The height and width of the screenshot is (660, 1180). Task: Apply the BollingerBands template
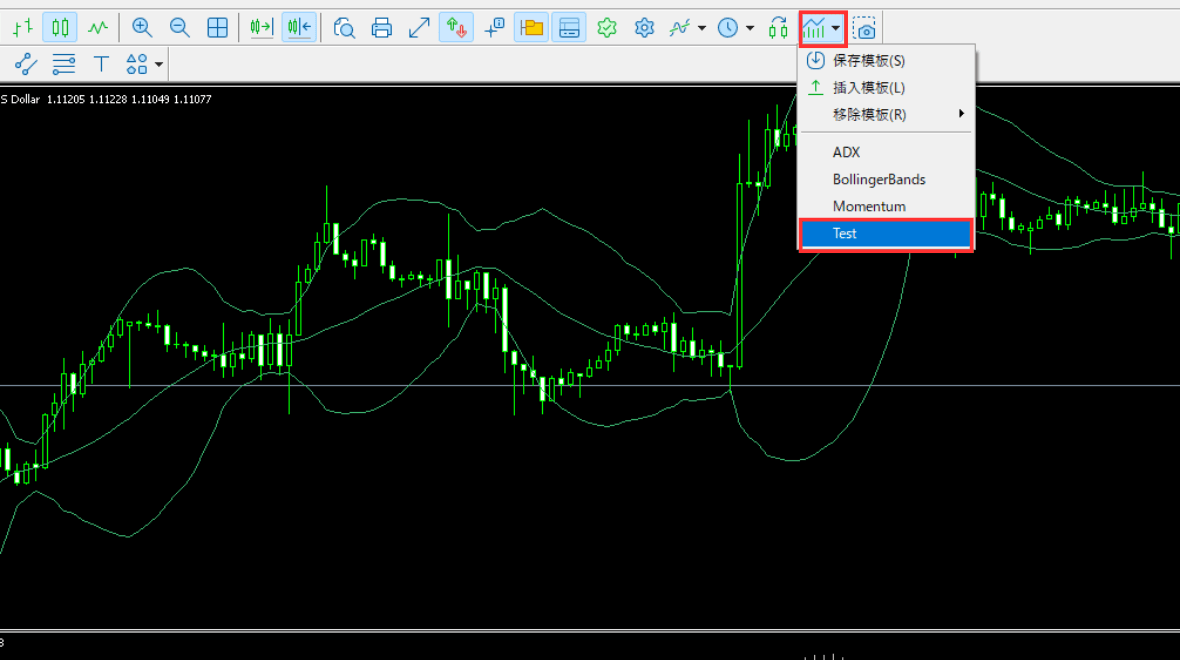(879, 179)
